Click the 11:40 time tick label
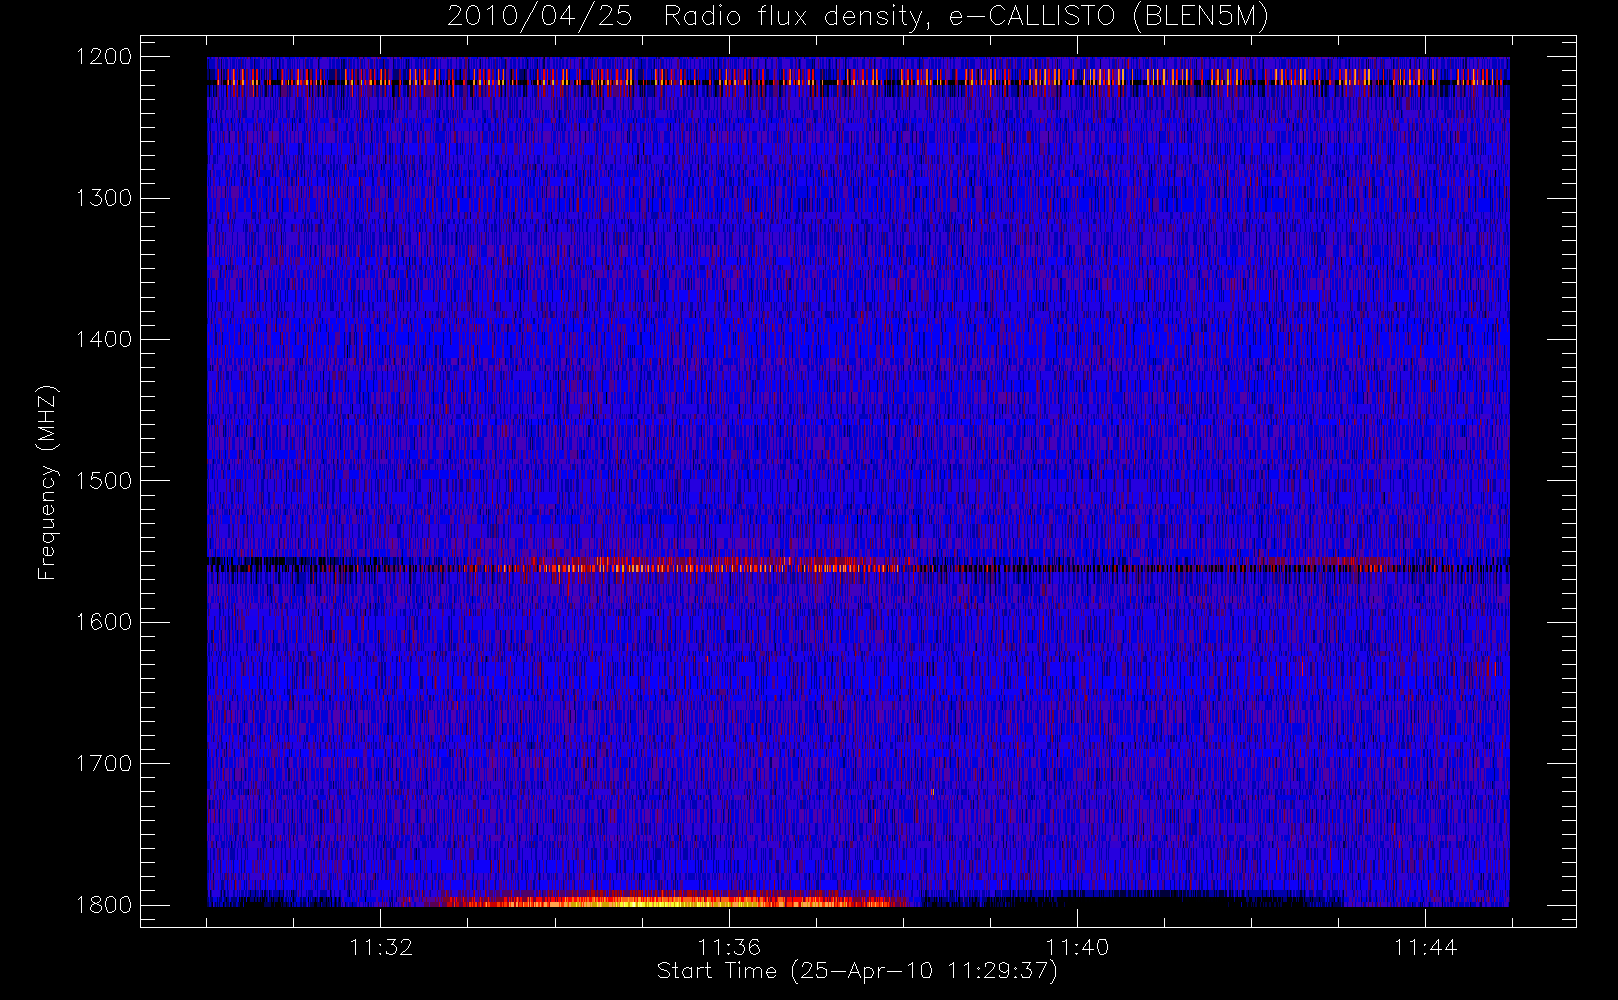The width and height of the screenshot is (1618, 1000). pos(1077,947)
